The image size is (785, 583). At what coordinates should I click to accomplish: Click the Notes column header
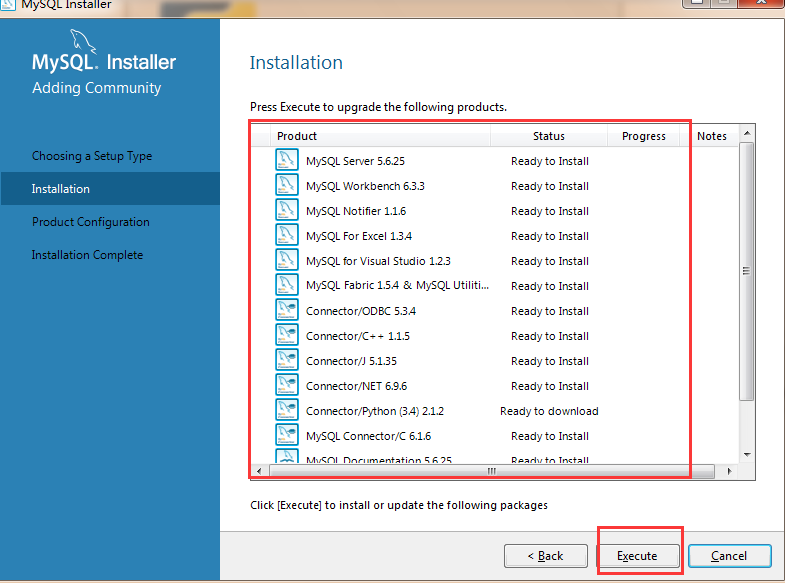coord(711,136)
